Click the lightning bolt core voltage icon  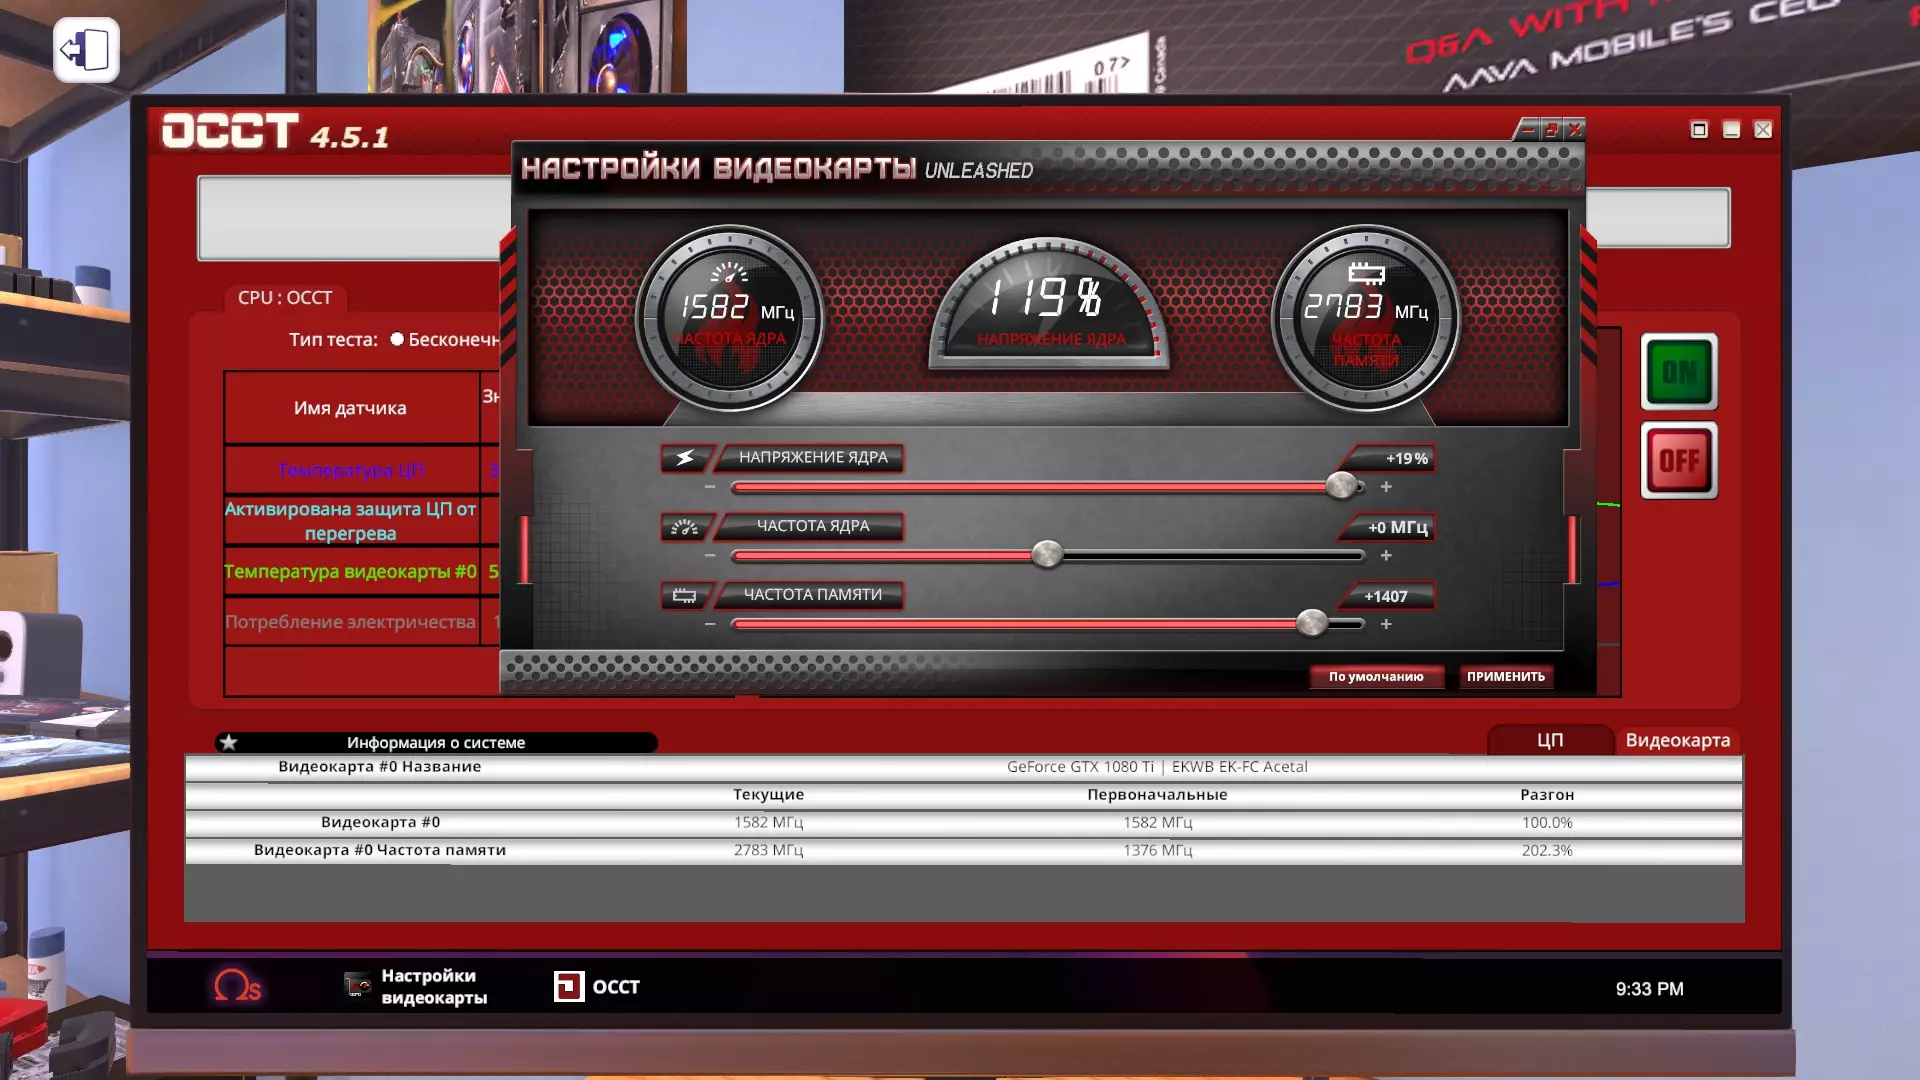point(686,458)
